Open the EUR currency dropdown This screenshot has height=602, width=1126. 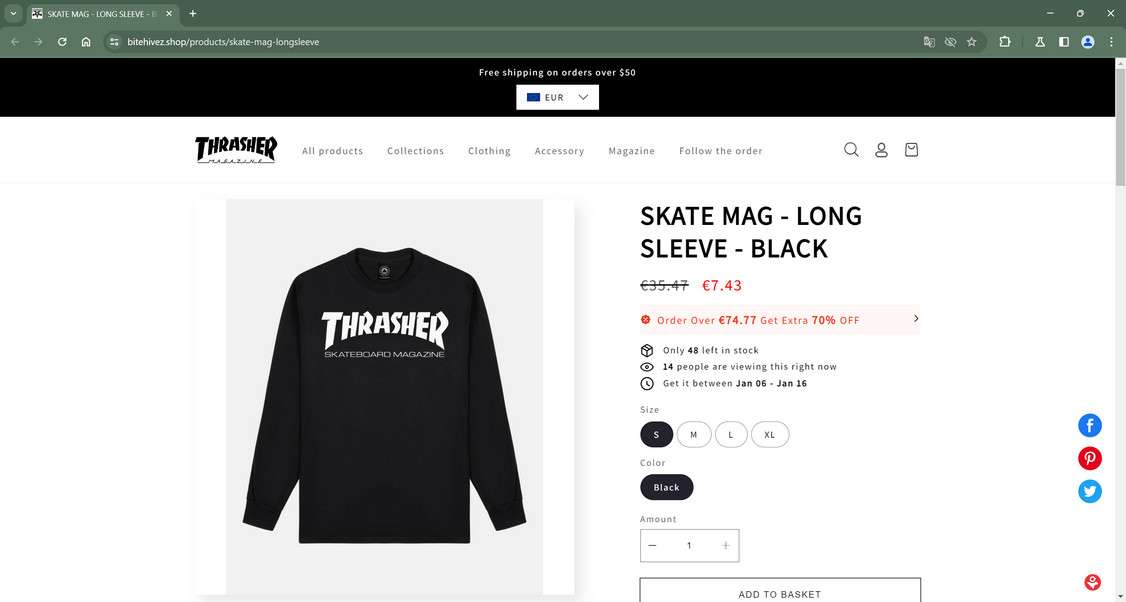557,97
